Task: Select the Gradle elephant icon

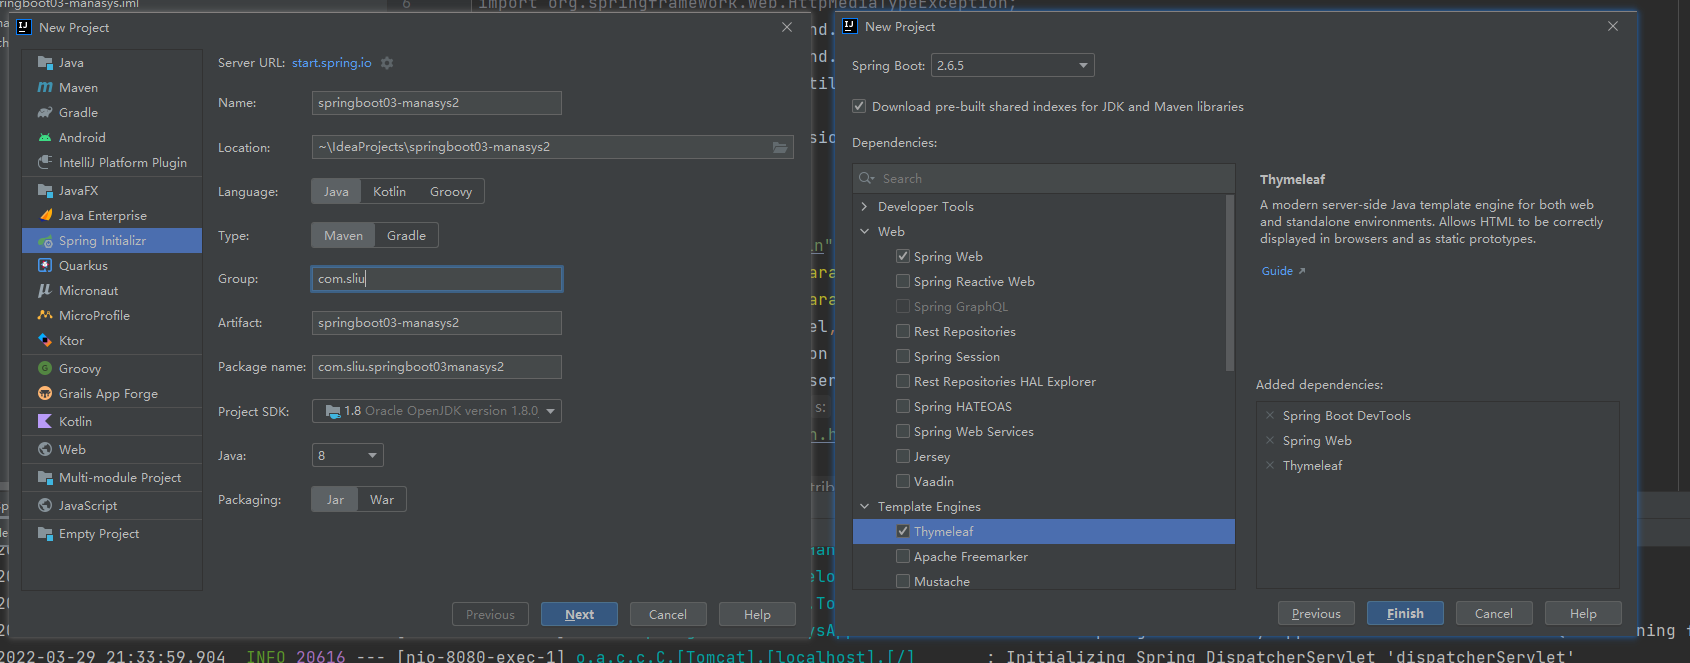Action: coord(45,112)
